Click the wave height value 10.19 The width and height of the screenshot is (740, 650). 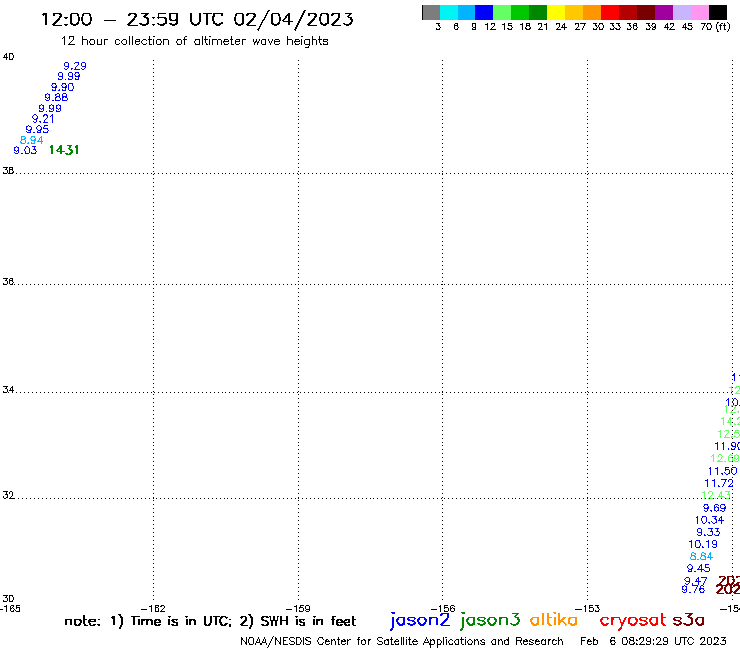coord(703,544)
